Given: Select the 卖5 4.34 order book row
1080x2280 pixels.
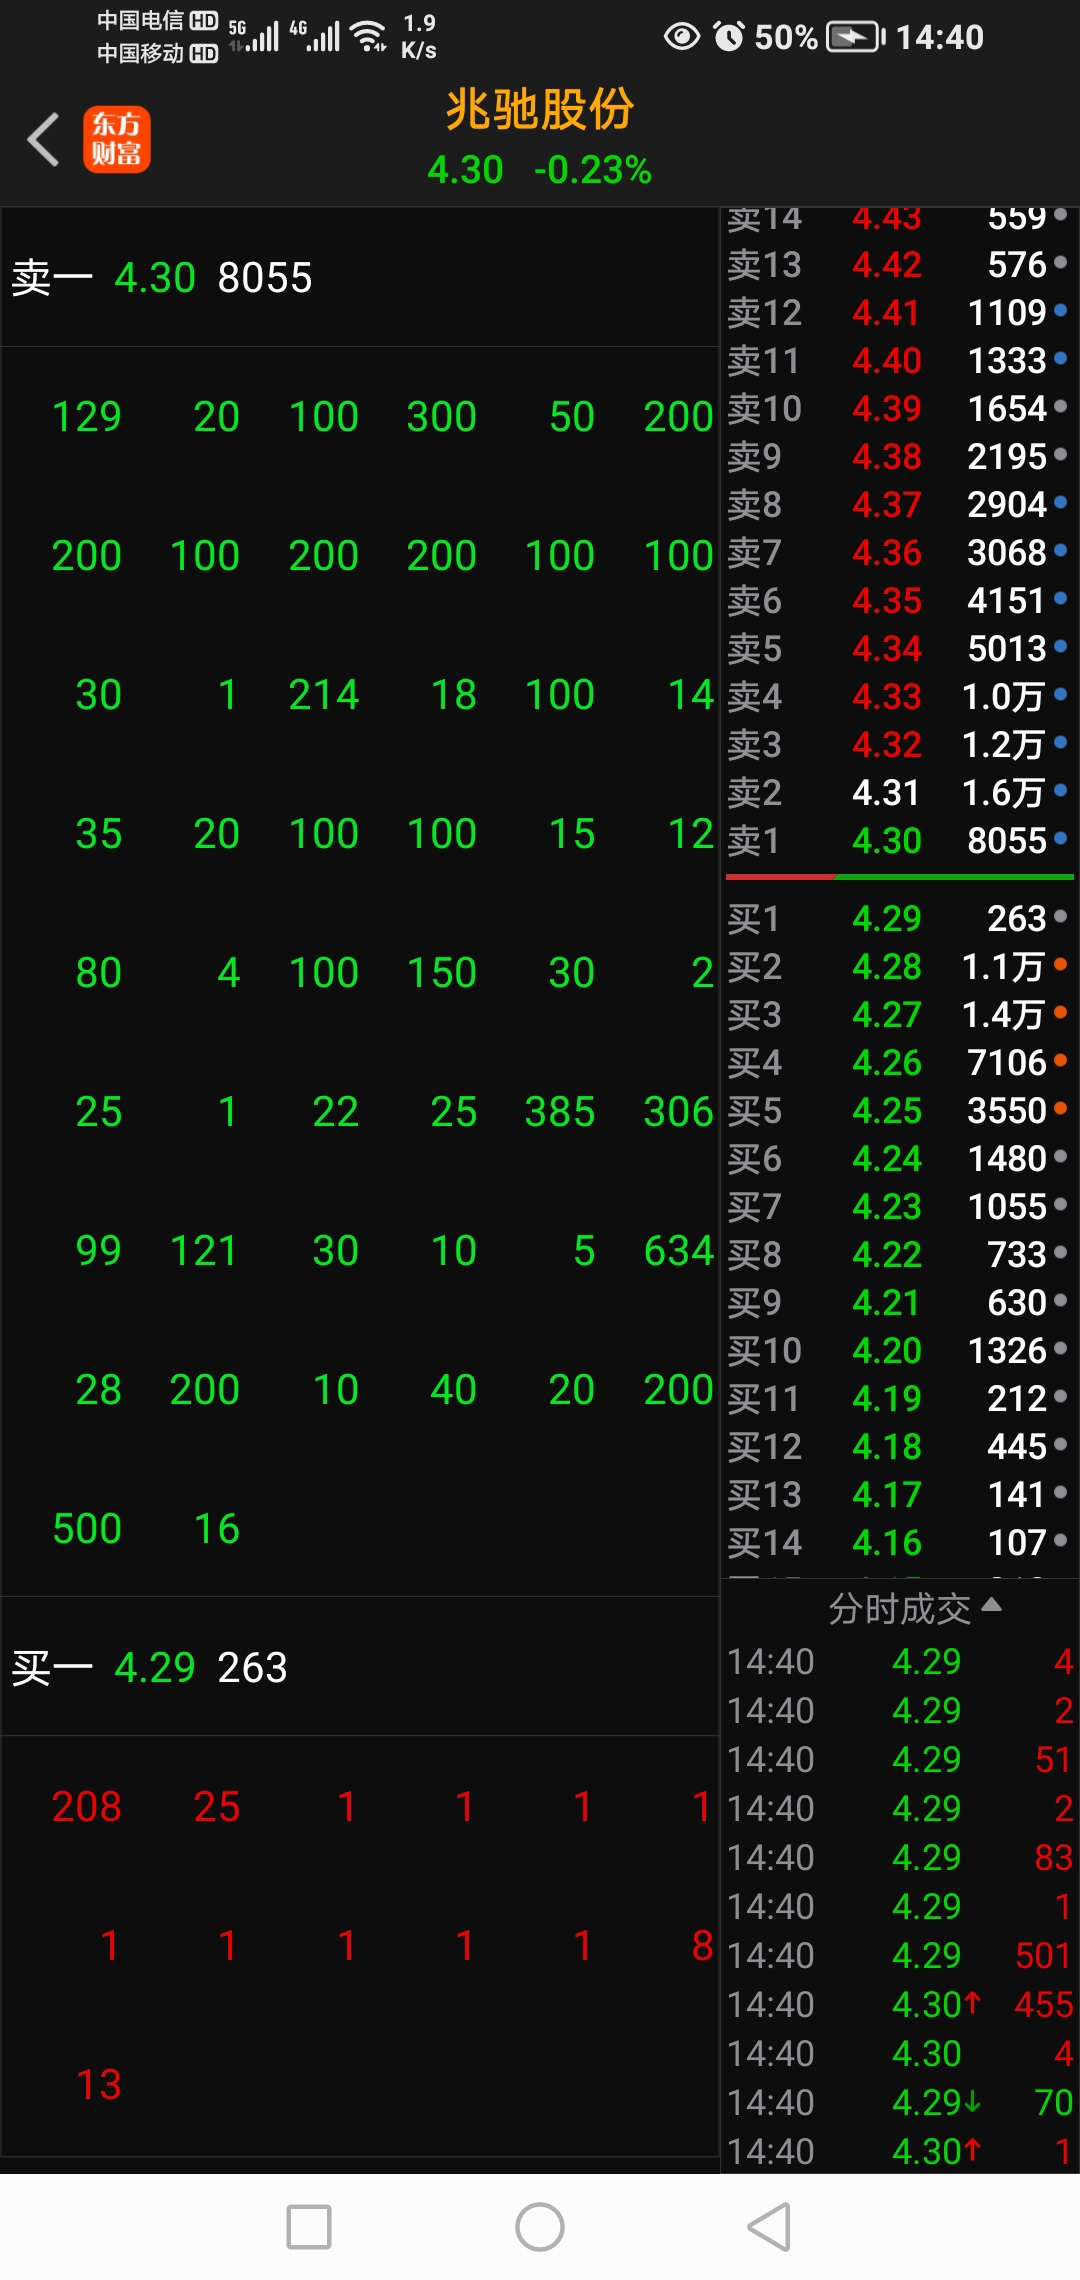Looking at the screenshot, I should (899, 648).
